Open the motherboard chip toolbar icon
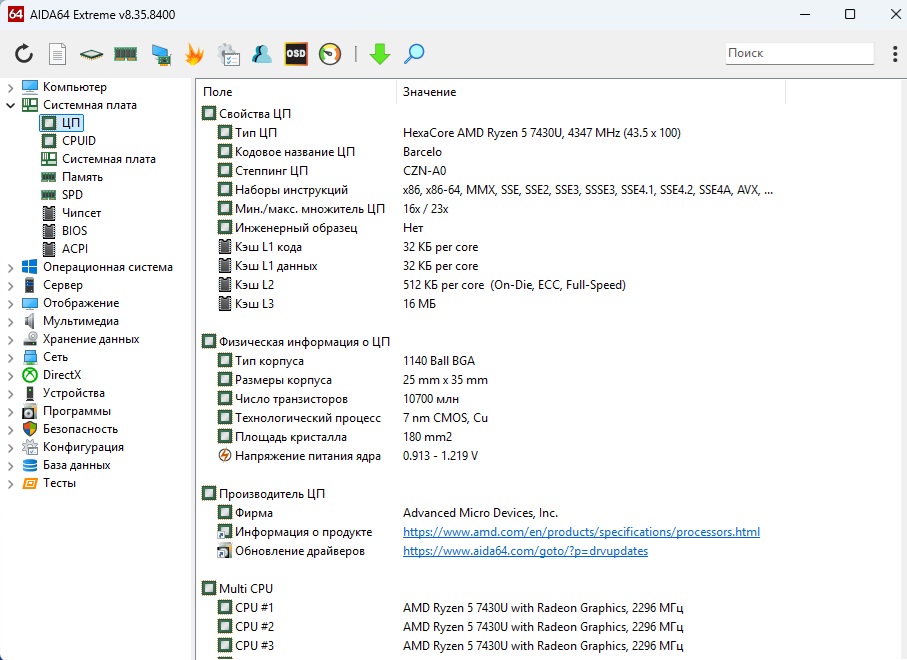This screenshot has height=660, width=907. [x=91, y=54]
